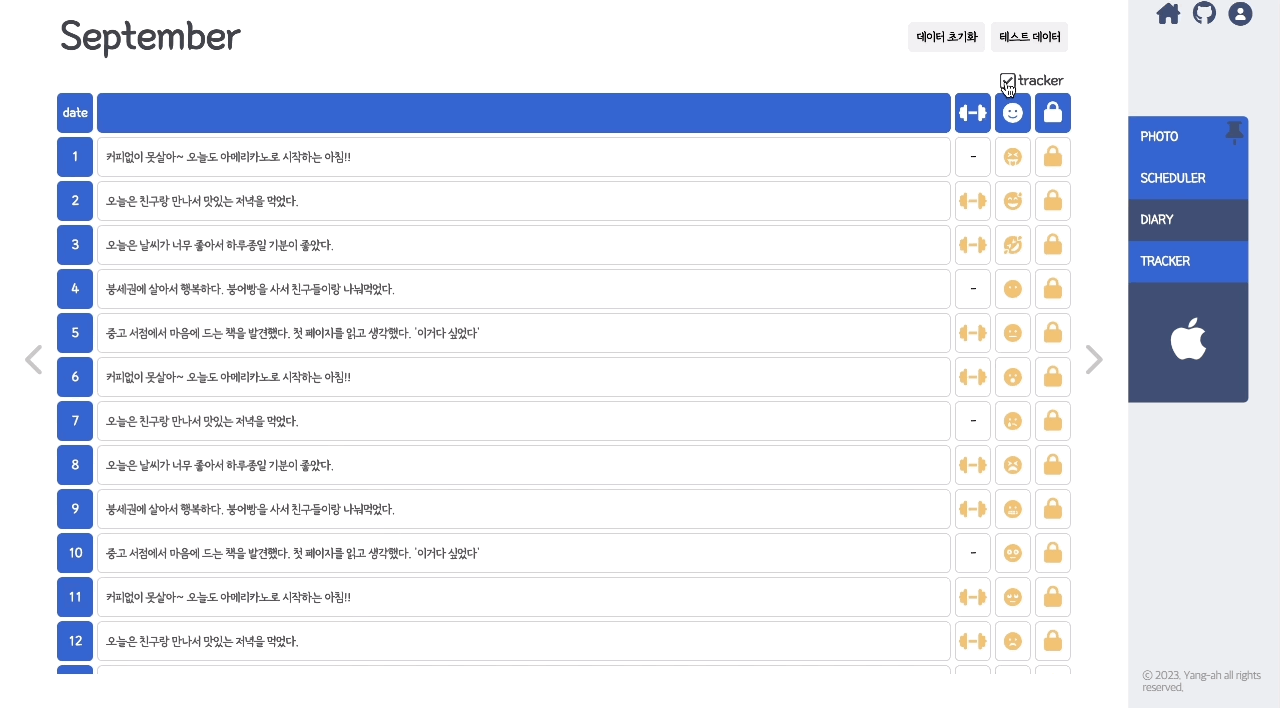Viewport: 1280px width, 708px height.
Task: Click the dumbbell icon for day 8
Action: pyautogui.click(x=973, y=465)
